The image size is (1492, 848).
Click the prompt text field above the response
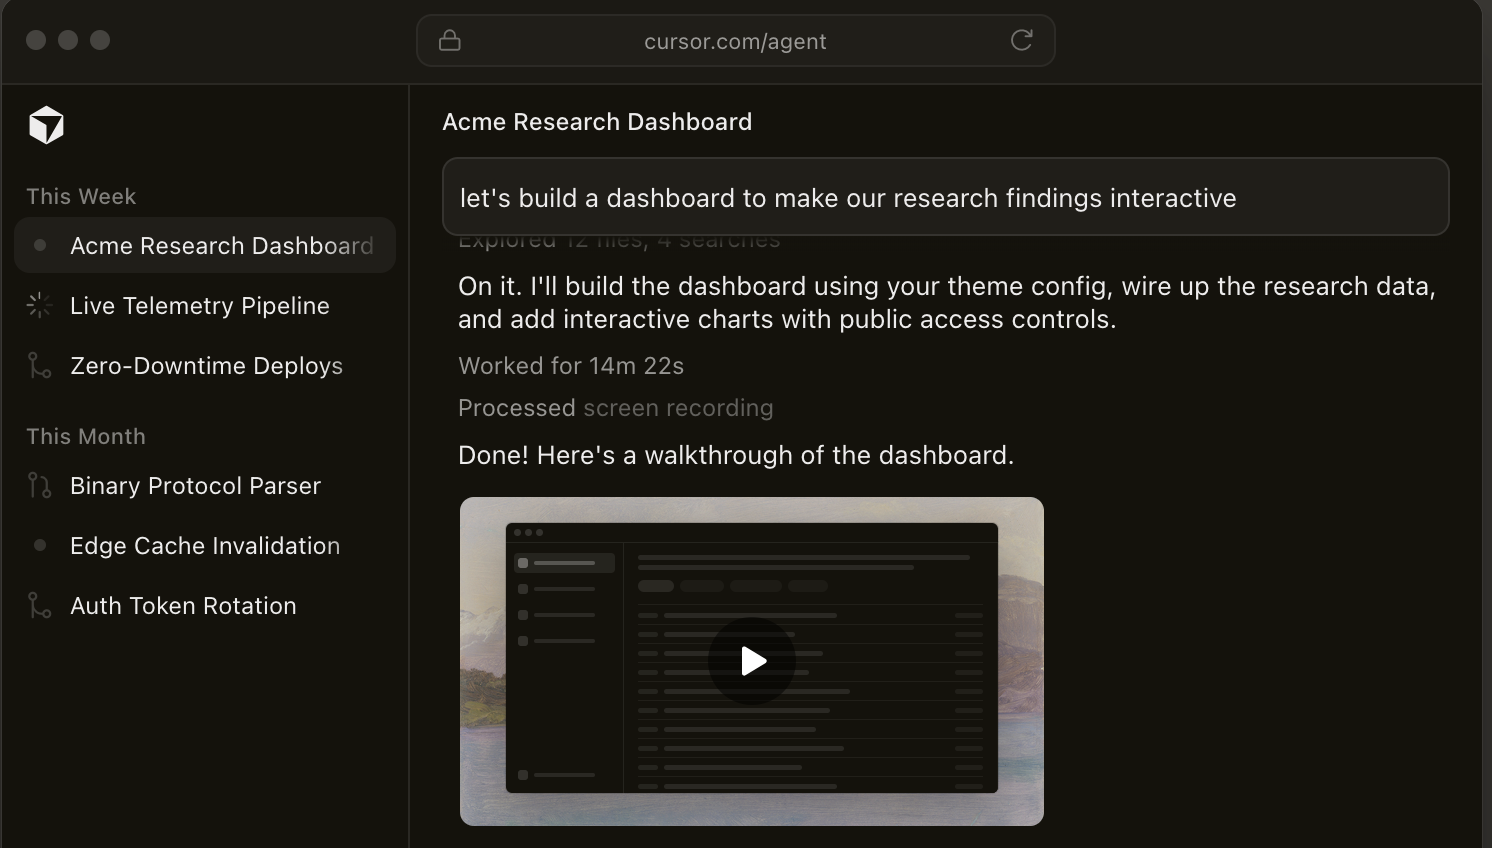[x=945, y=197]
